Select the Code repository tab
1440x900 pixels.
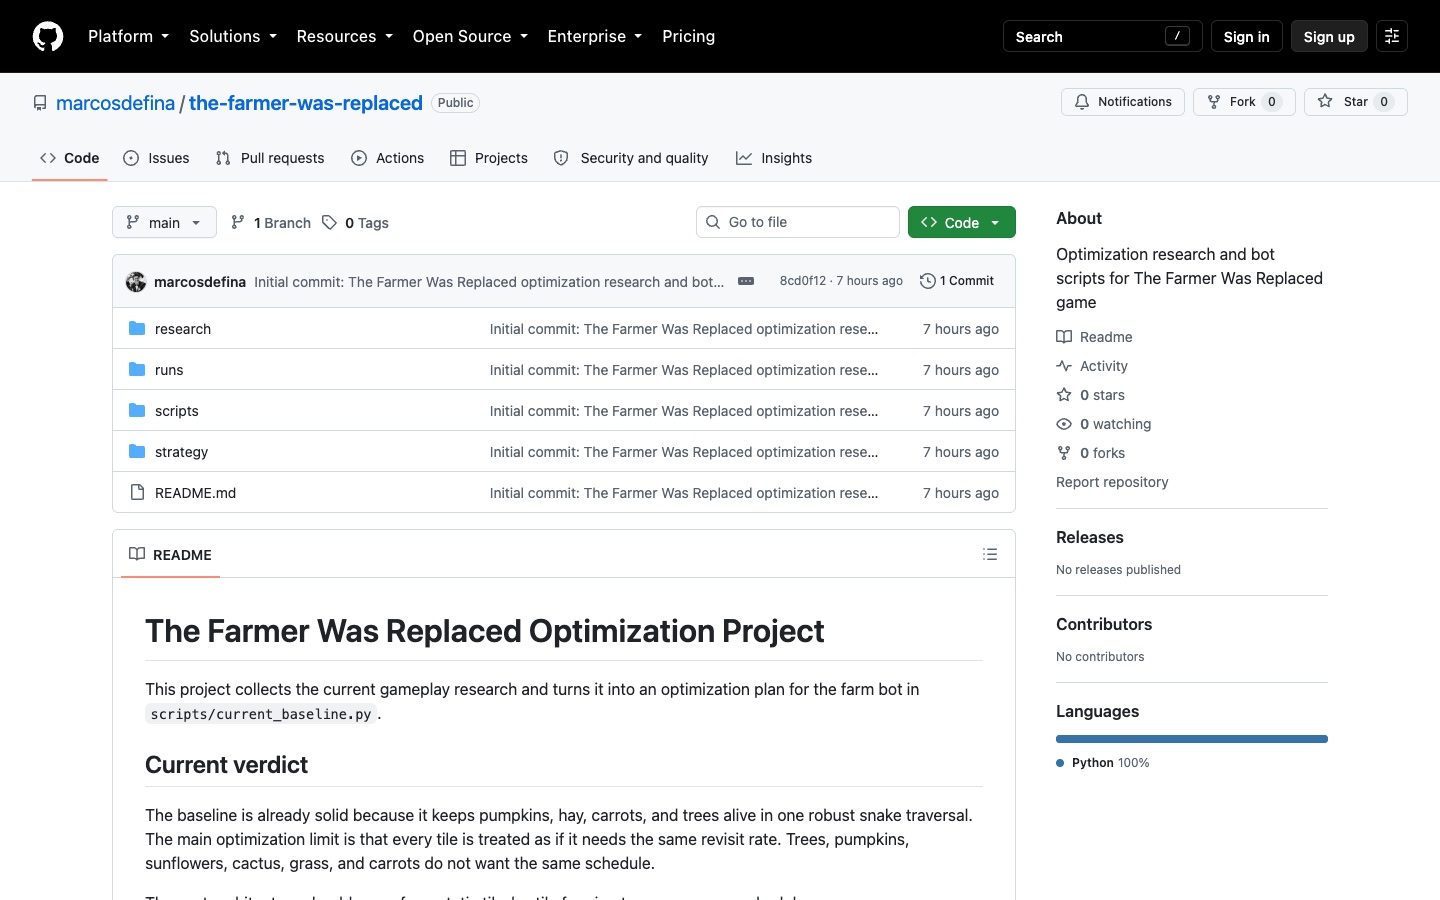click(70, 158)
